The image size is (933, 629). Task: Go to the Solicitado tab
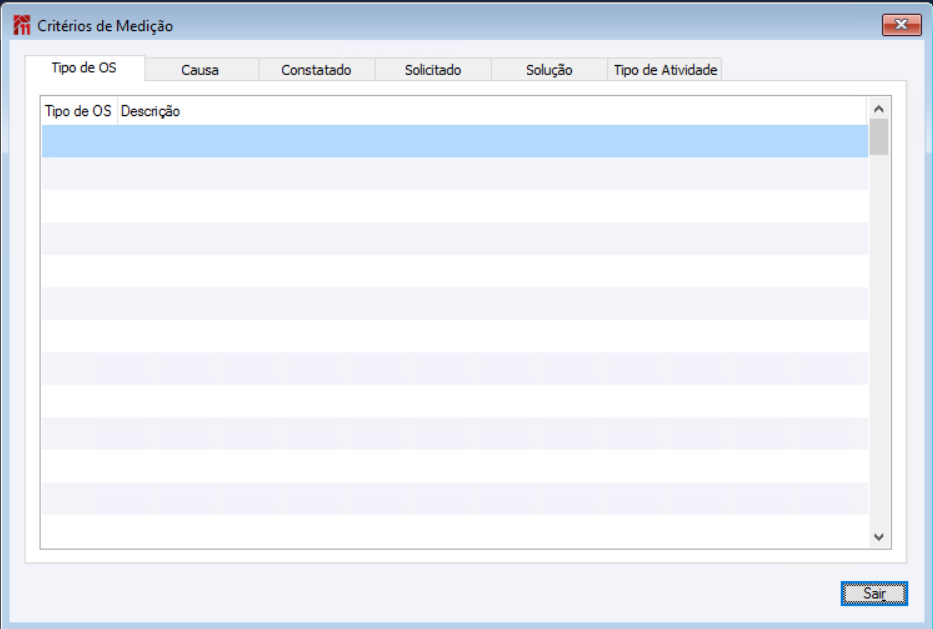433,70
